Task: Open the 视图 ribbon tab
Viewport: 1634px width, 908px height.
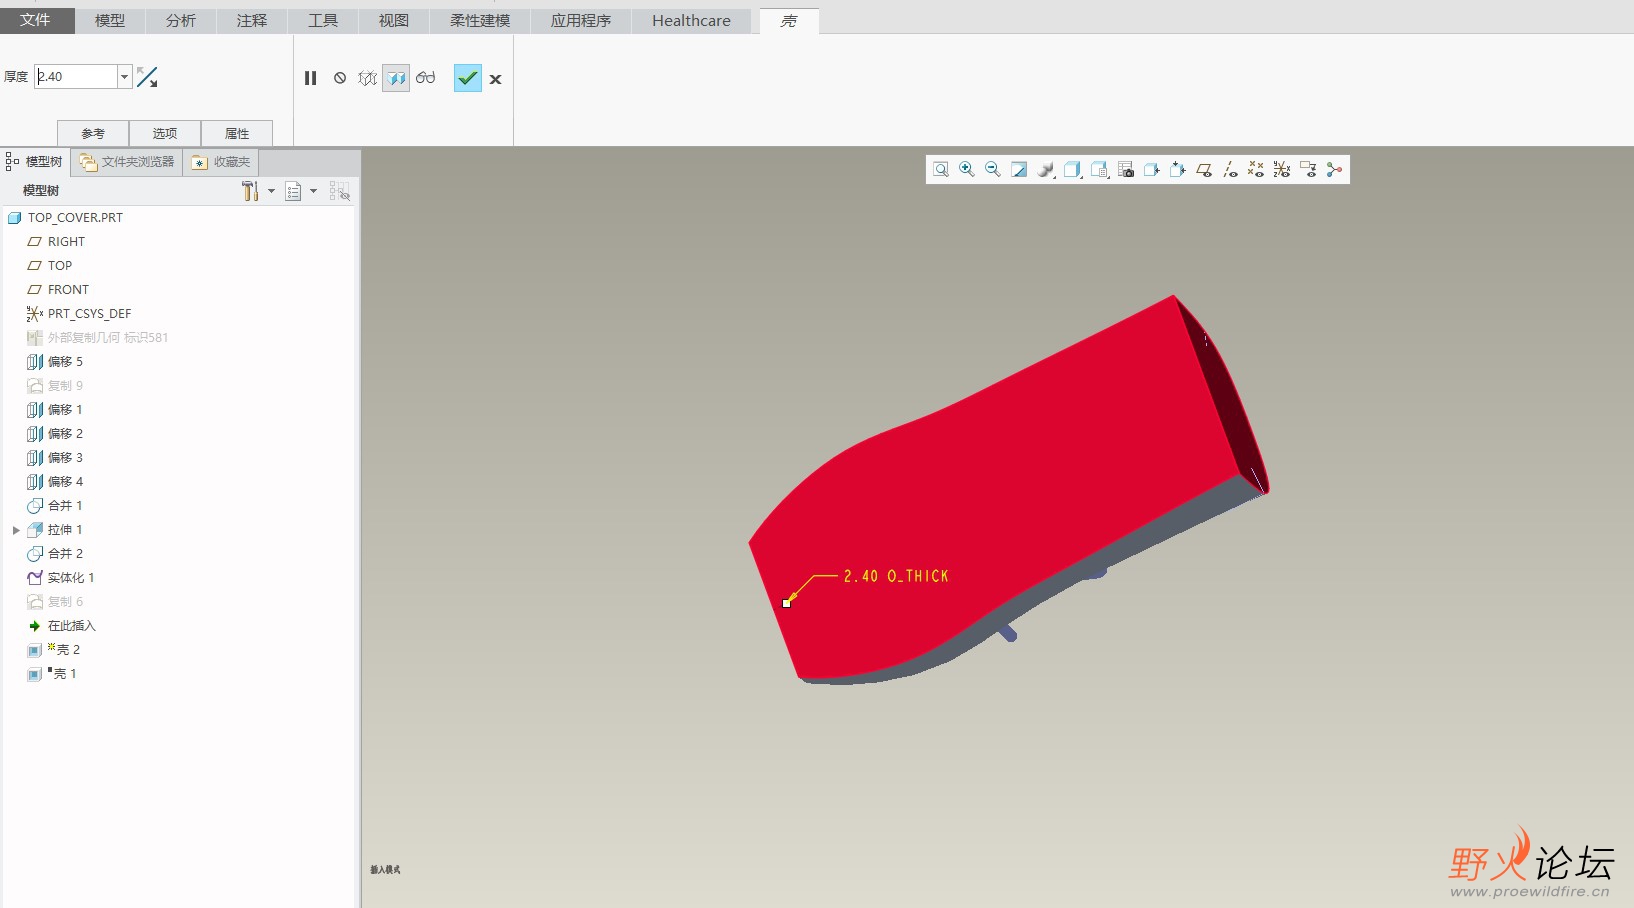Action: click(x=394, y=21)
